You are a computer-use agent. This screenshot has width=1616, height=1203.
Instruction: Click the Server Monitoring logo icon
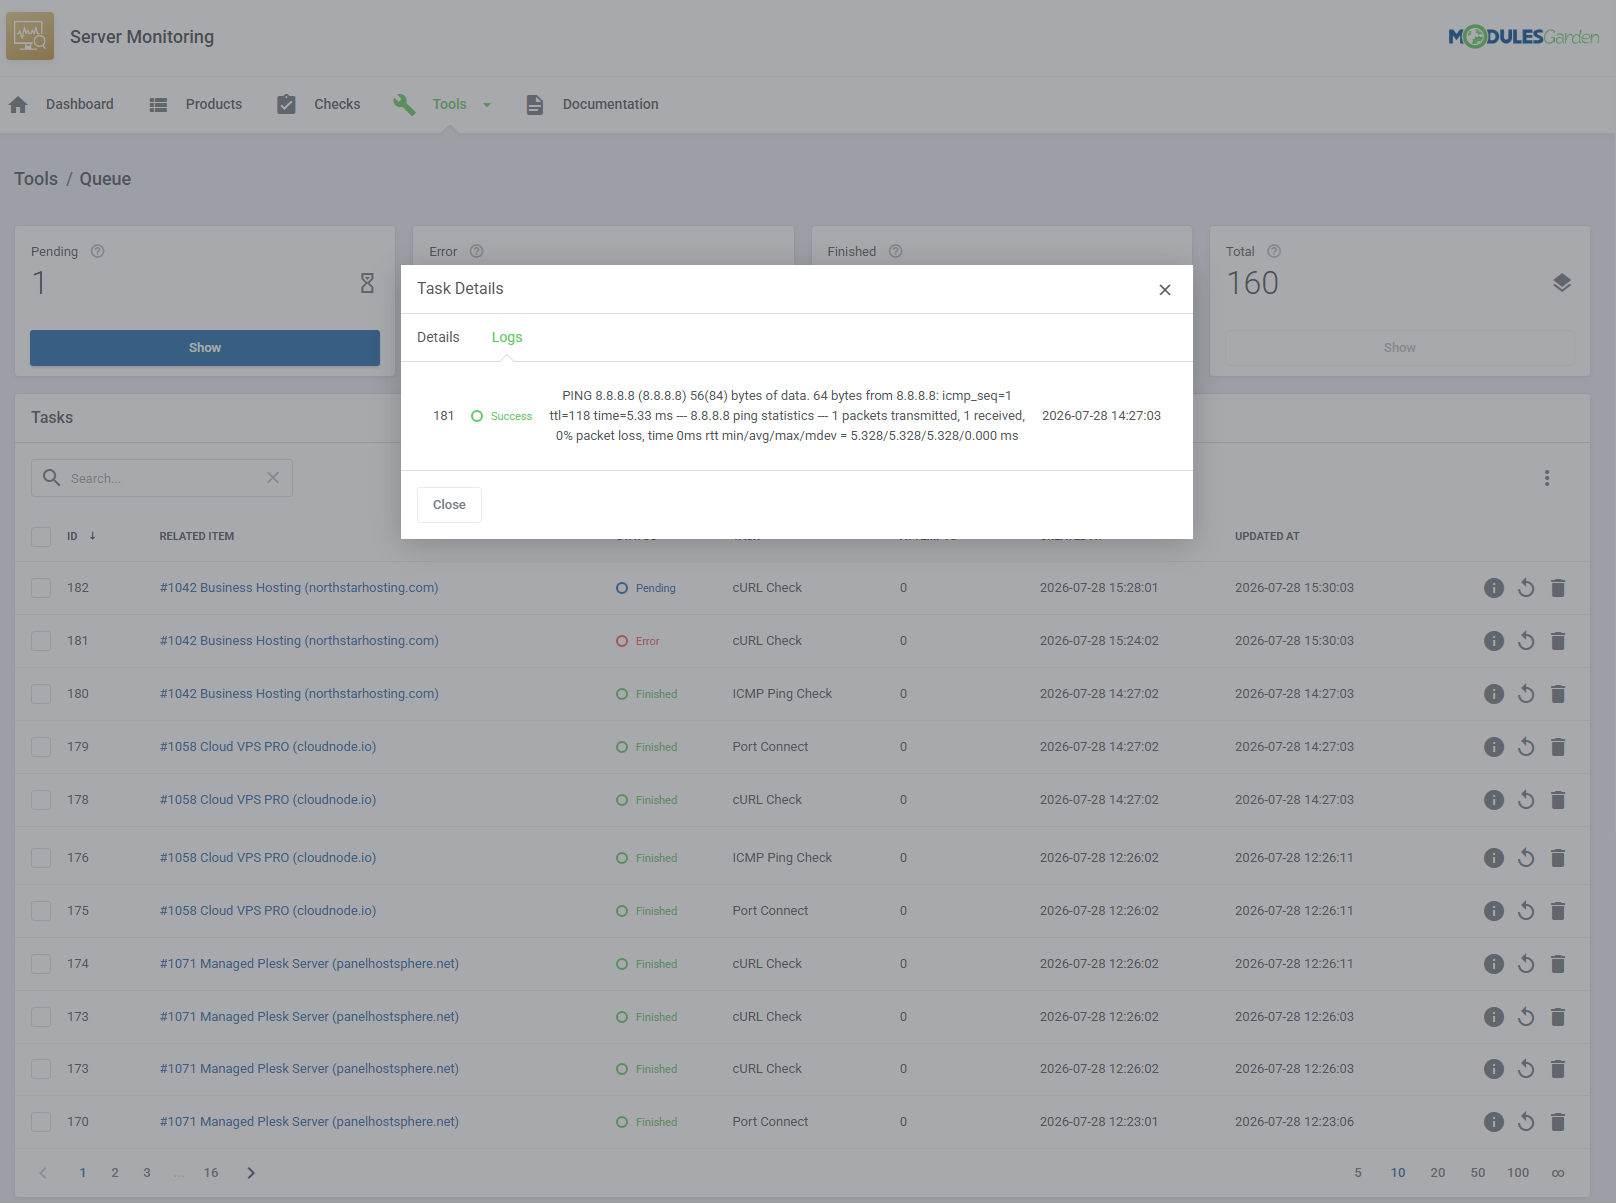30,36
